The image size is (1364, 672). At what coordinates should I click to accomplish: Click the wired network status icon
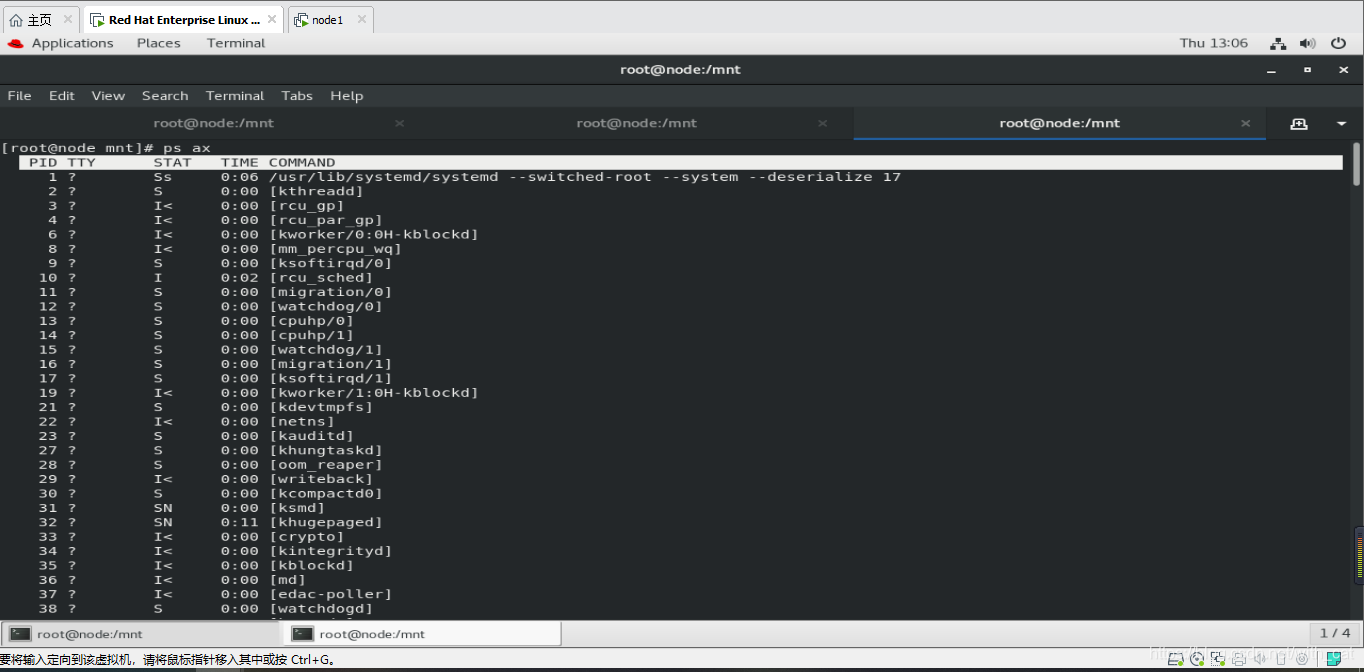click(1278, 43)
